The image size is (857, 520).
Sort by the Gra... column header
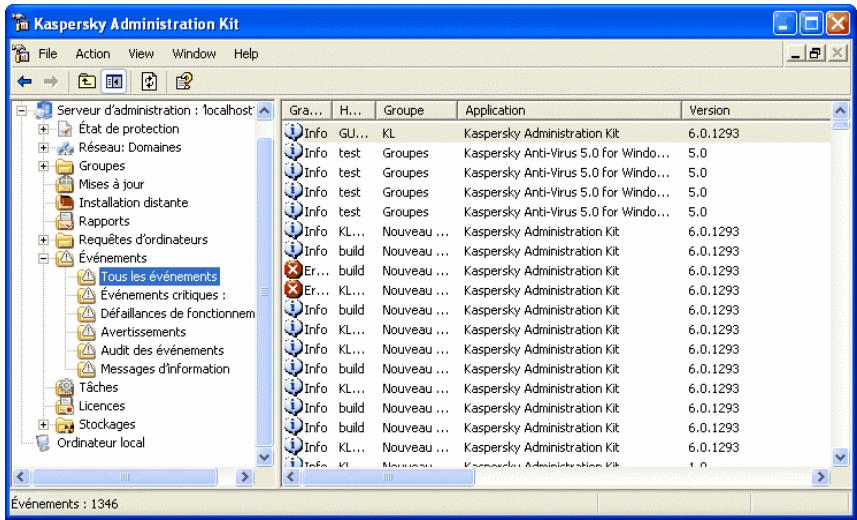tap(308, 110)
